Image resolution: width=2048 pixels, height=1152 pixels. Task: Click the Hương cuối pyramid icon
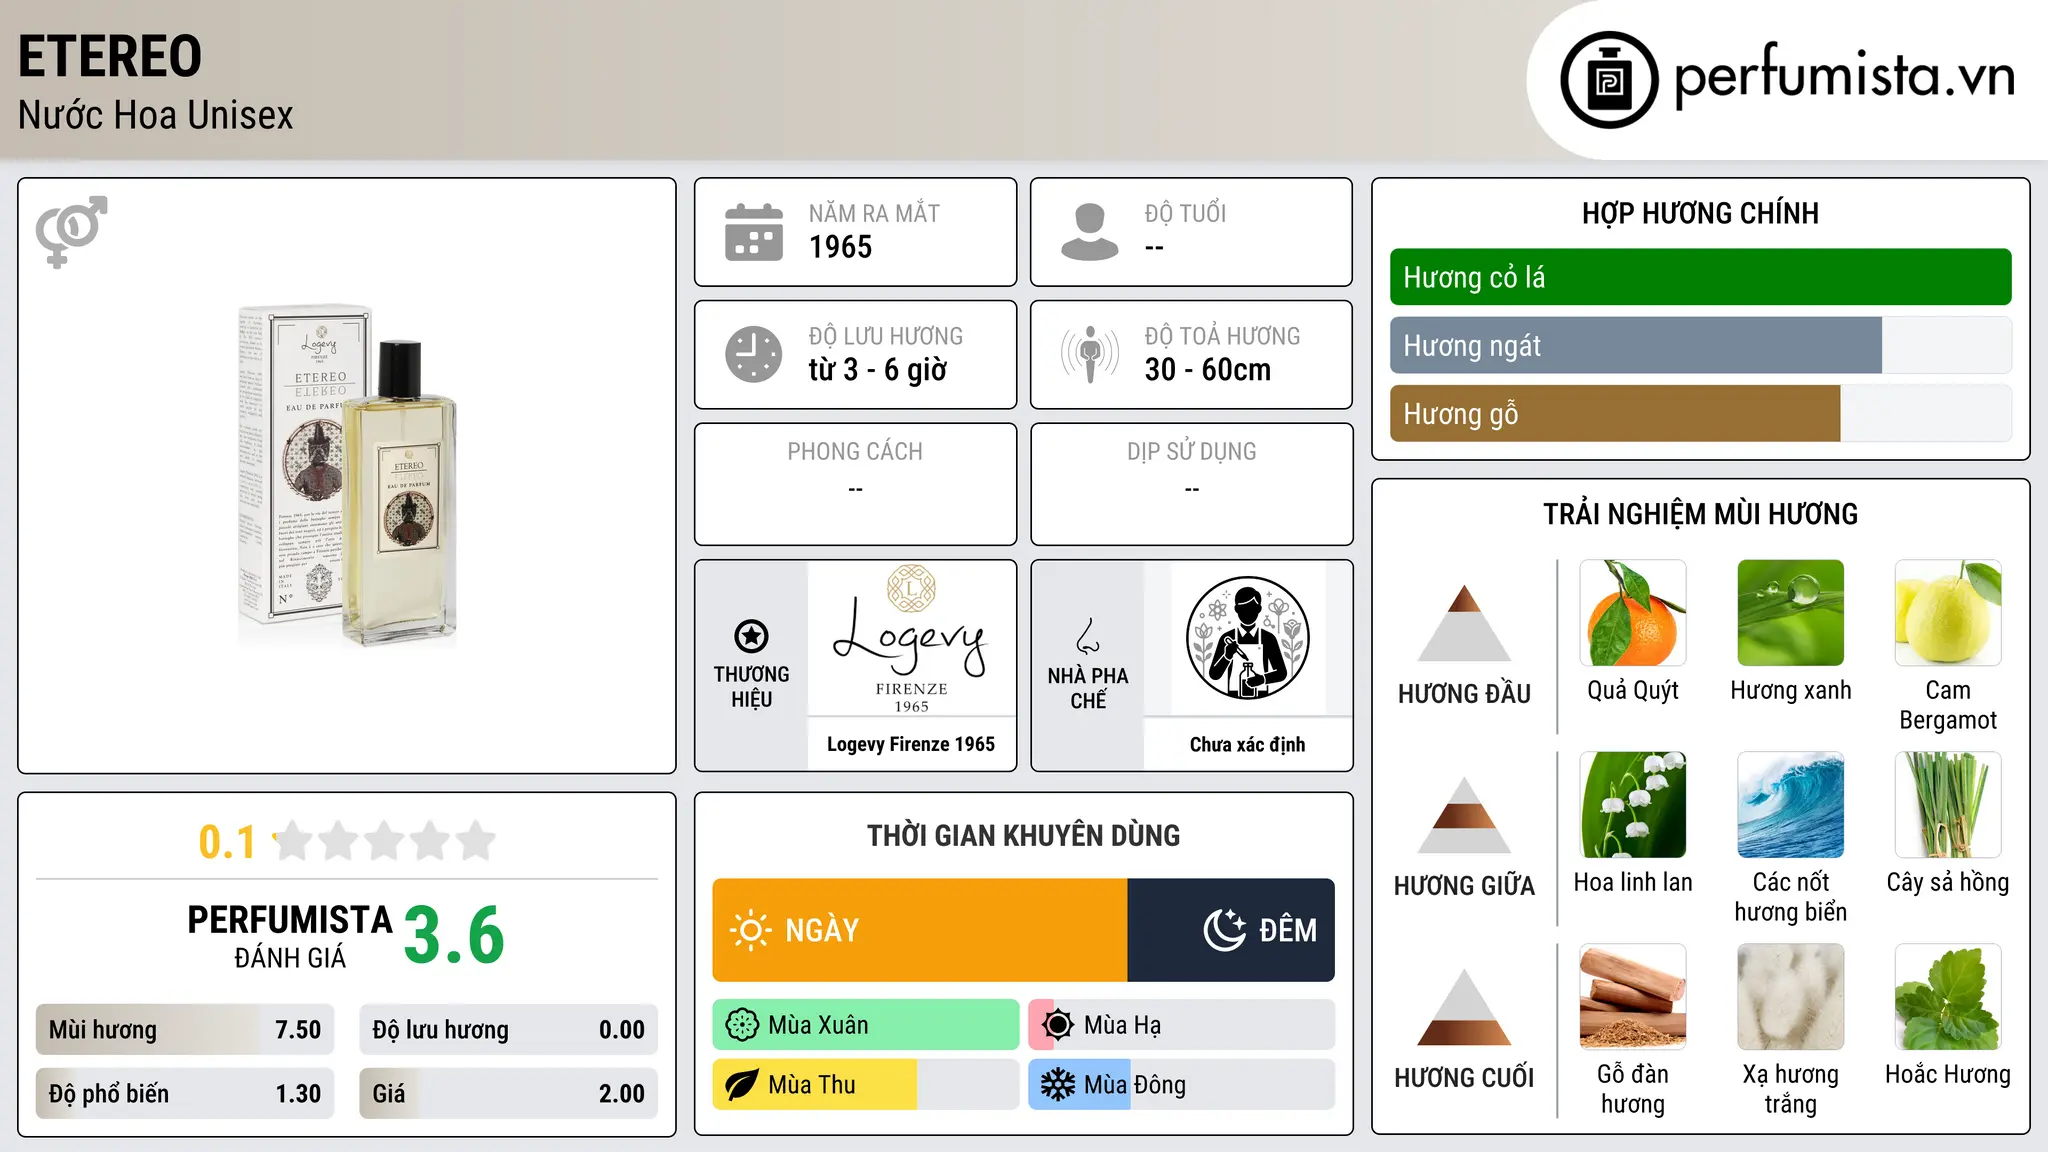(x=1464, y=1007)
